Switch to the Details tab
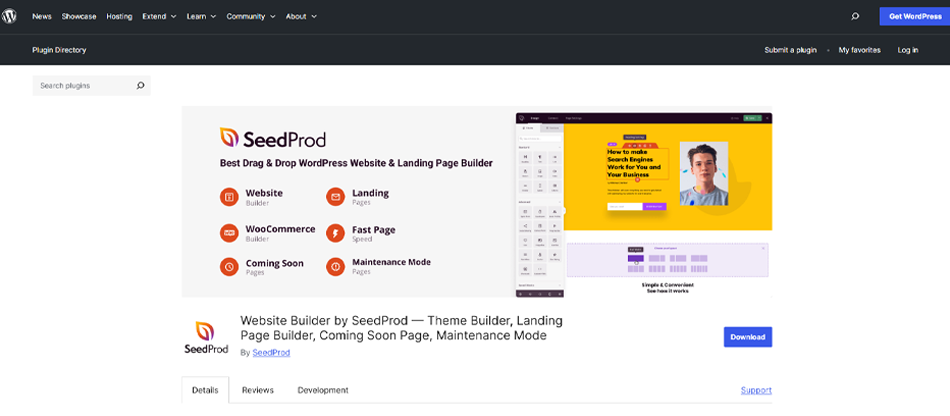Image resolution: width=950 pixels, height=416 pixels. coord(205,390)
